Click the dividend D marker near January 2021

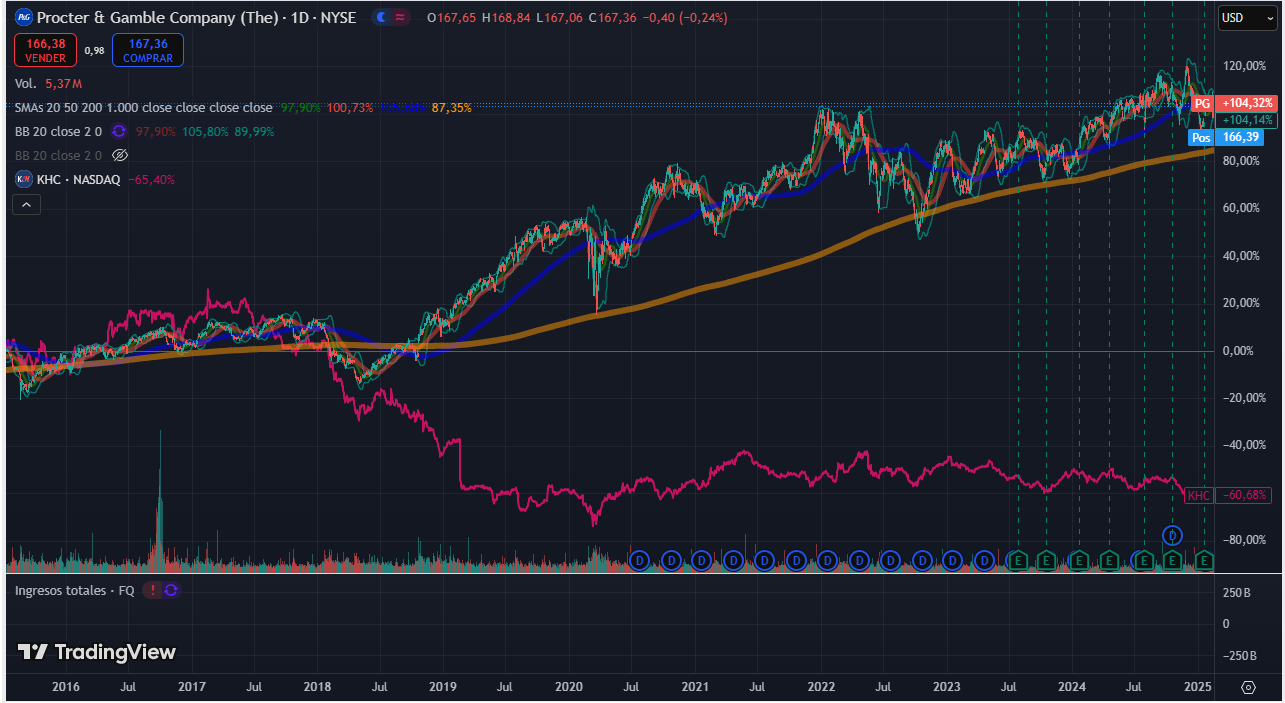702,561
